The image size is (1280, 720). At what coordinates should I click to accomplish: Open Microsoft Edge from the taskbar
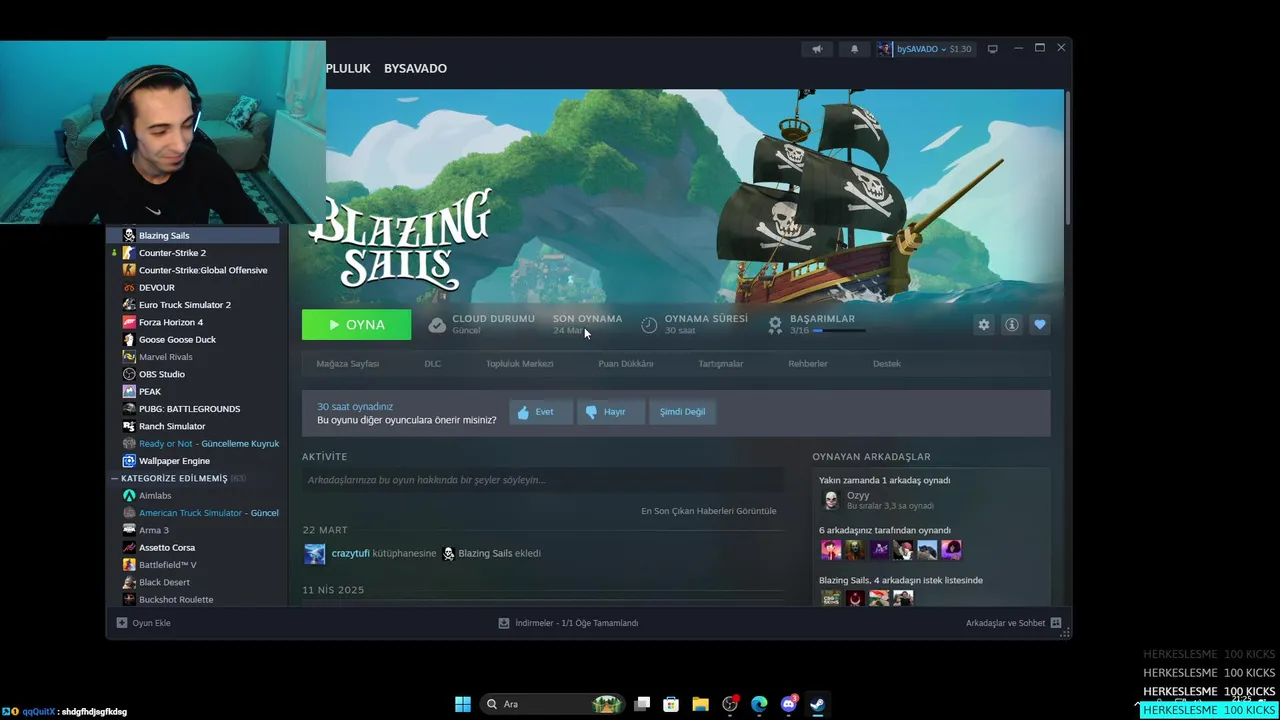759,704
